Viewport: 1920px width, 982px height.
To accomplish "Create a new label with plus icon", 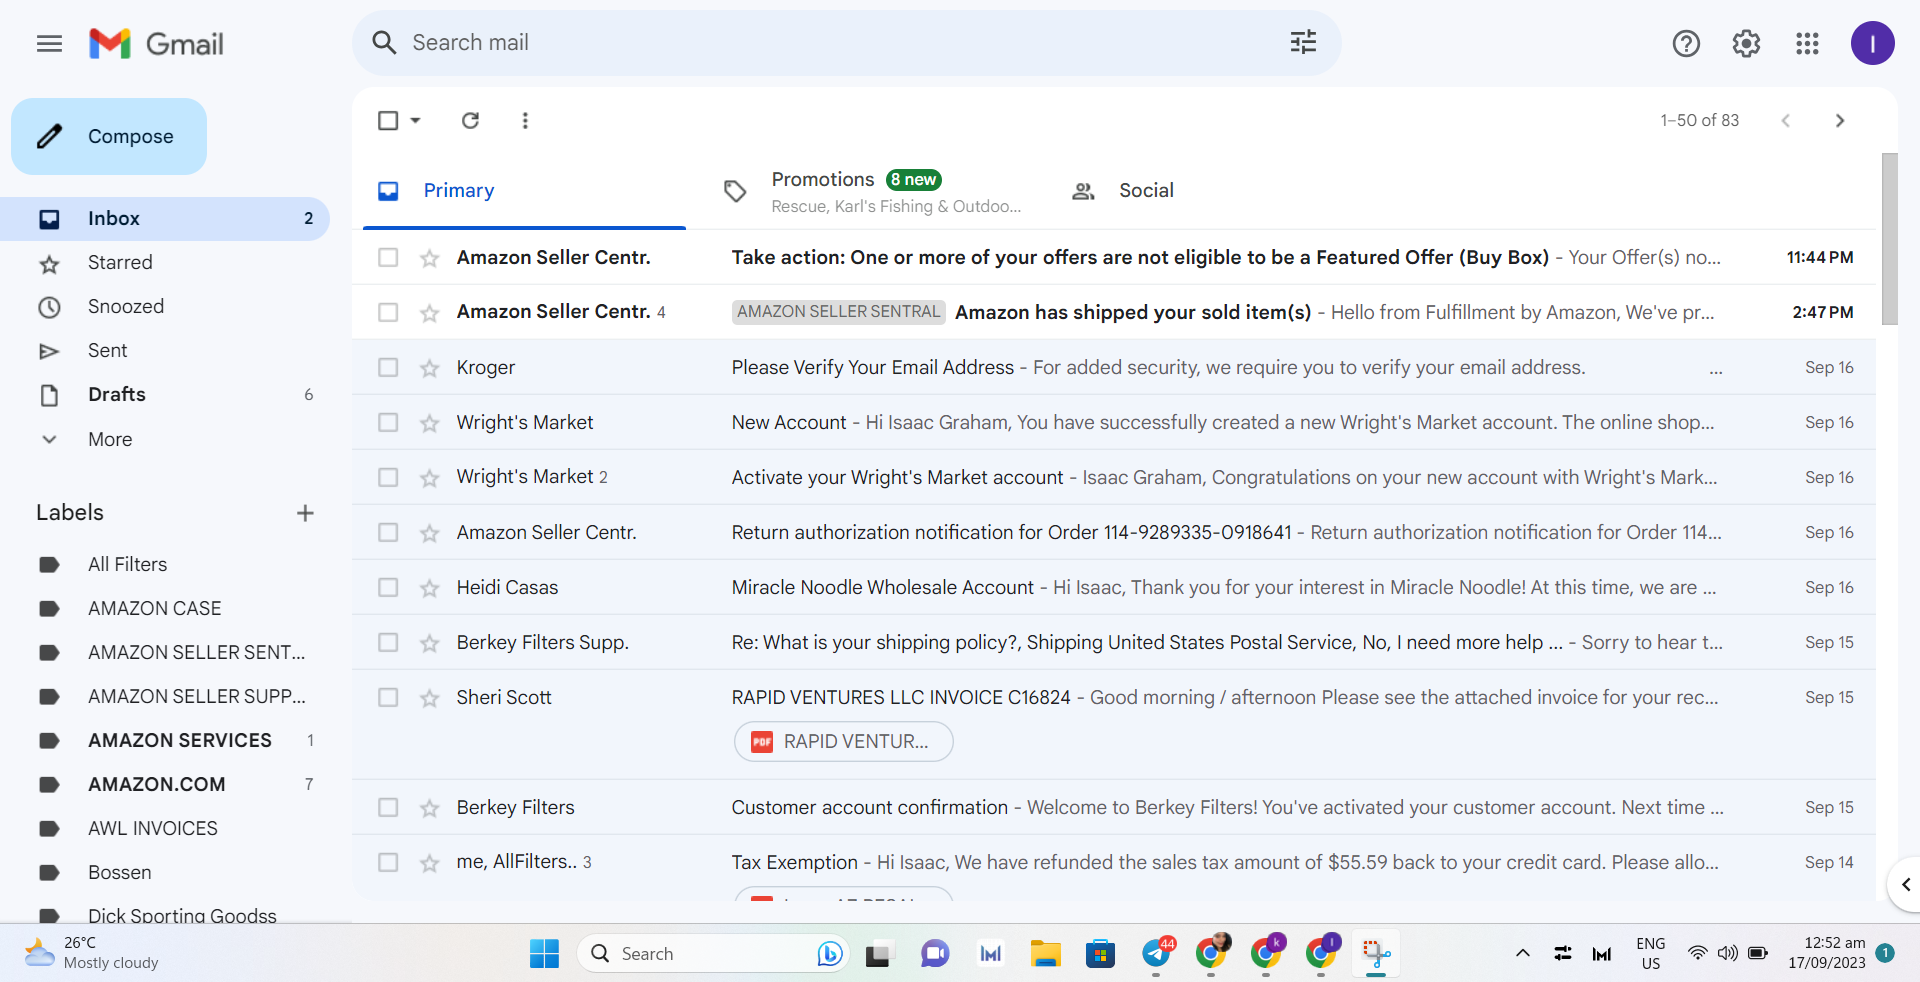I will [x=305, y=513].
